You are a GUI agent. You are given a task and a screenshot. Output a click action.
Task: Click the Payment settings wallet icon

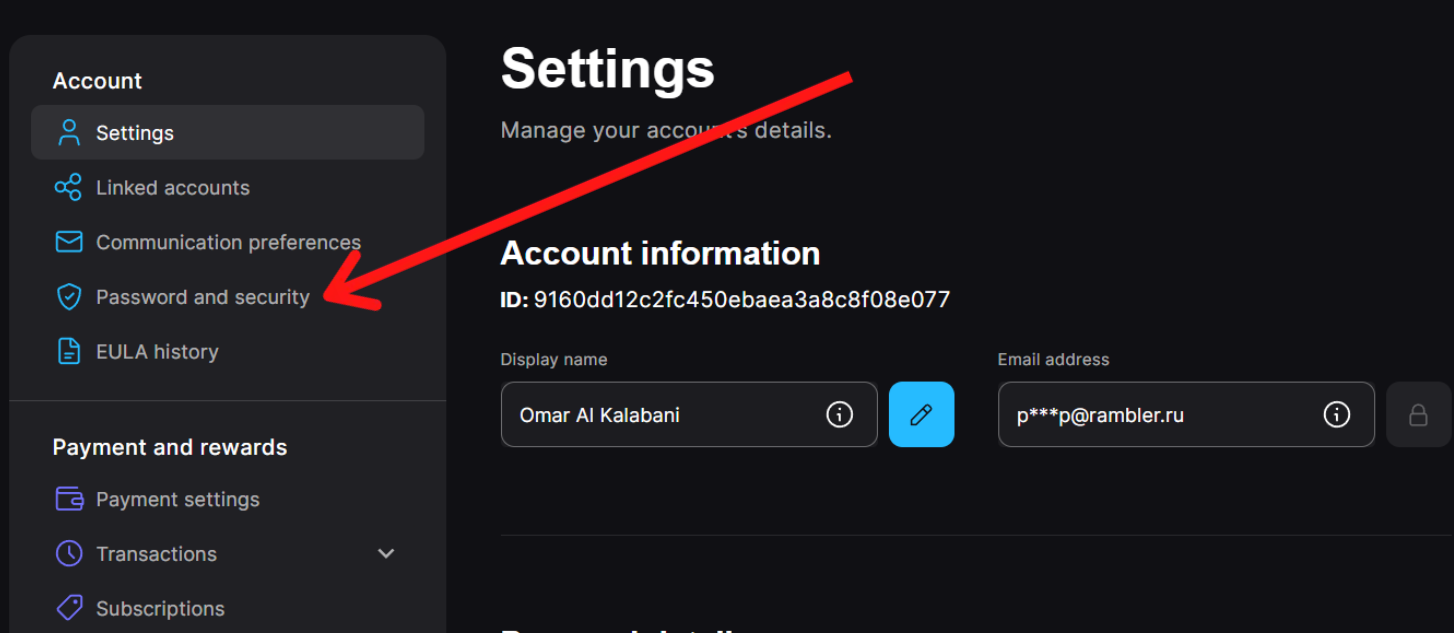68,499
